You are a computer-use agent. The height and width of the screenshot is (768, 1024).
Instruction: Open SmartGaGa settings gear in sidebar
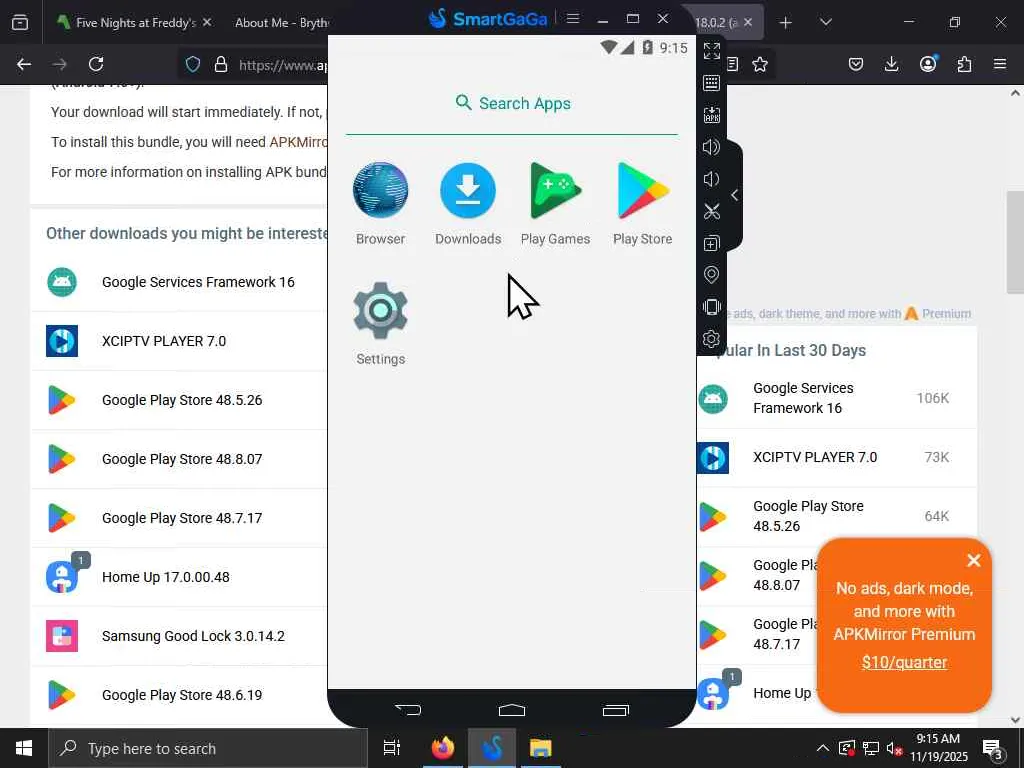coord(712,339)
